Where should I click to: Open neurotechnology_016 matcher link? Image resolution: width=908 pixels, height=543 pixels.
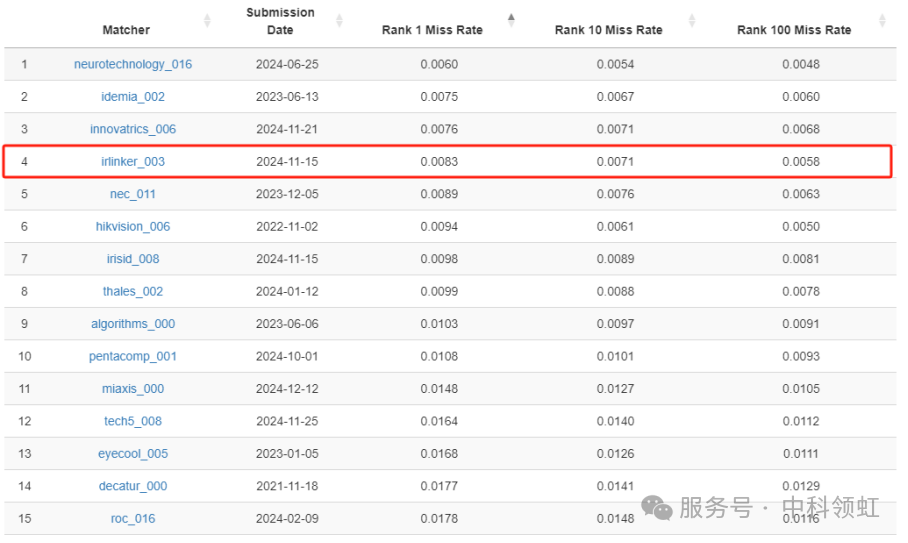click(x=133, y=65)
